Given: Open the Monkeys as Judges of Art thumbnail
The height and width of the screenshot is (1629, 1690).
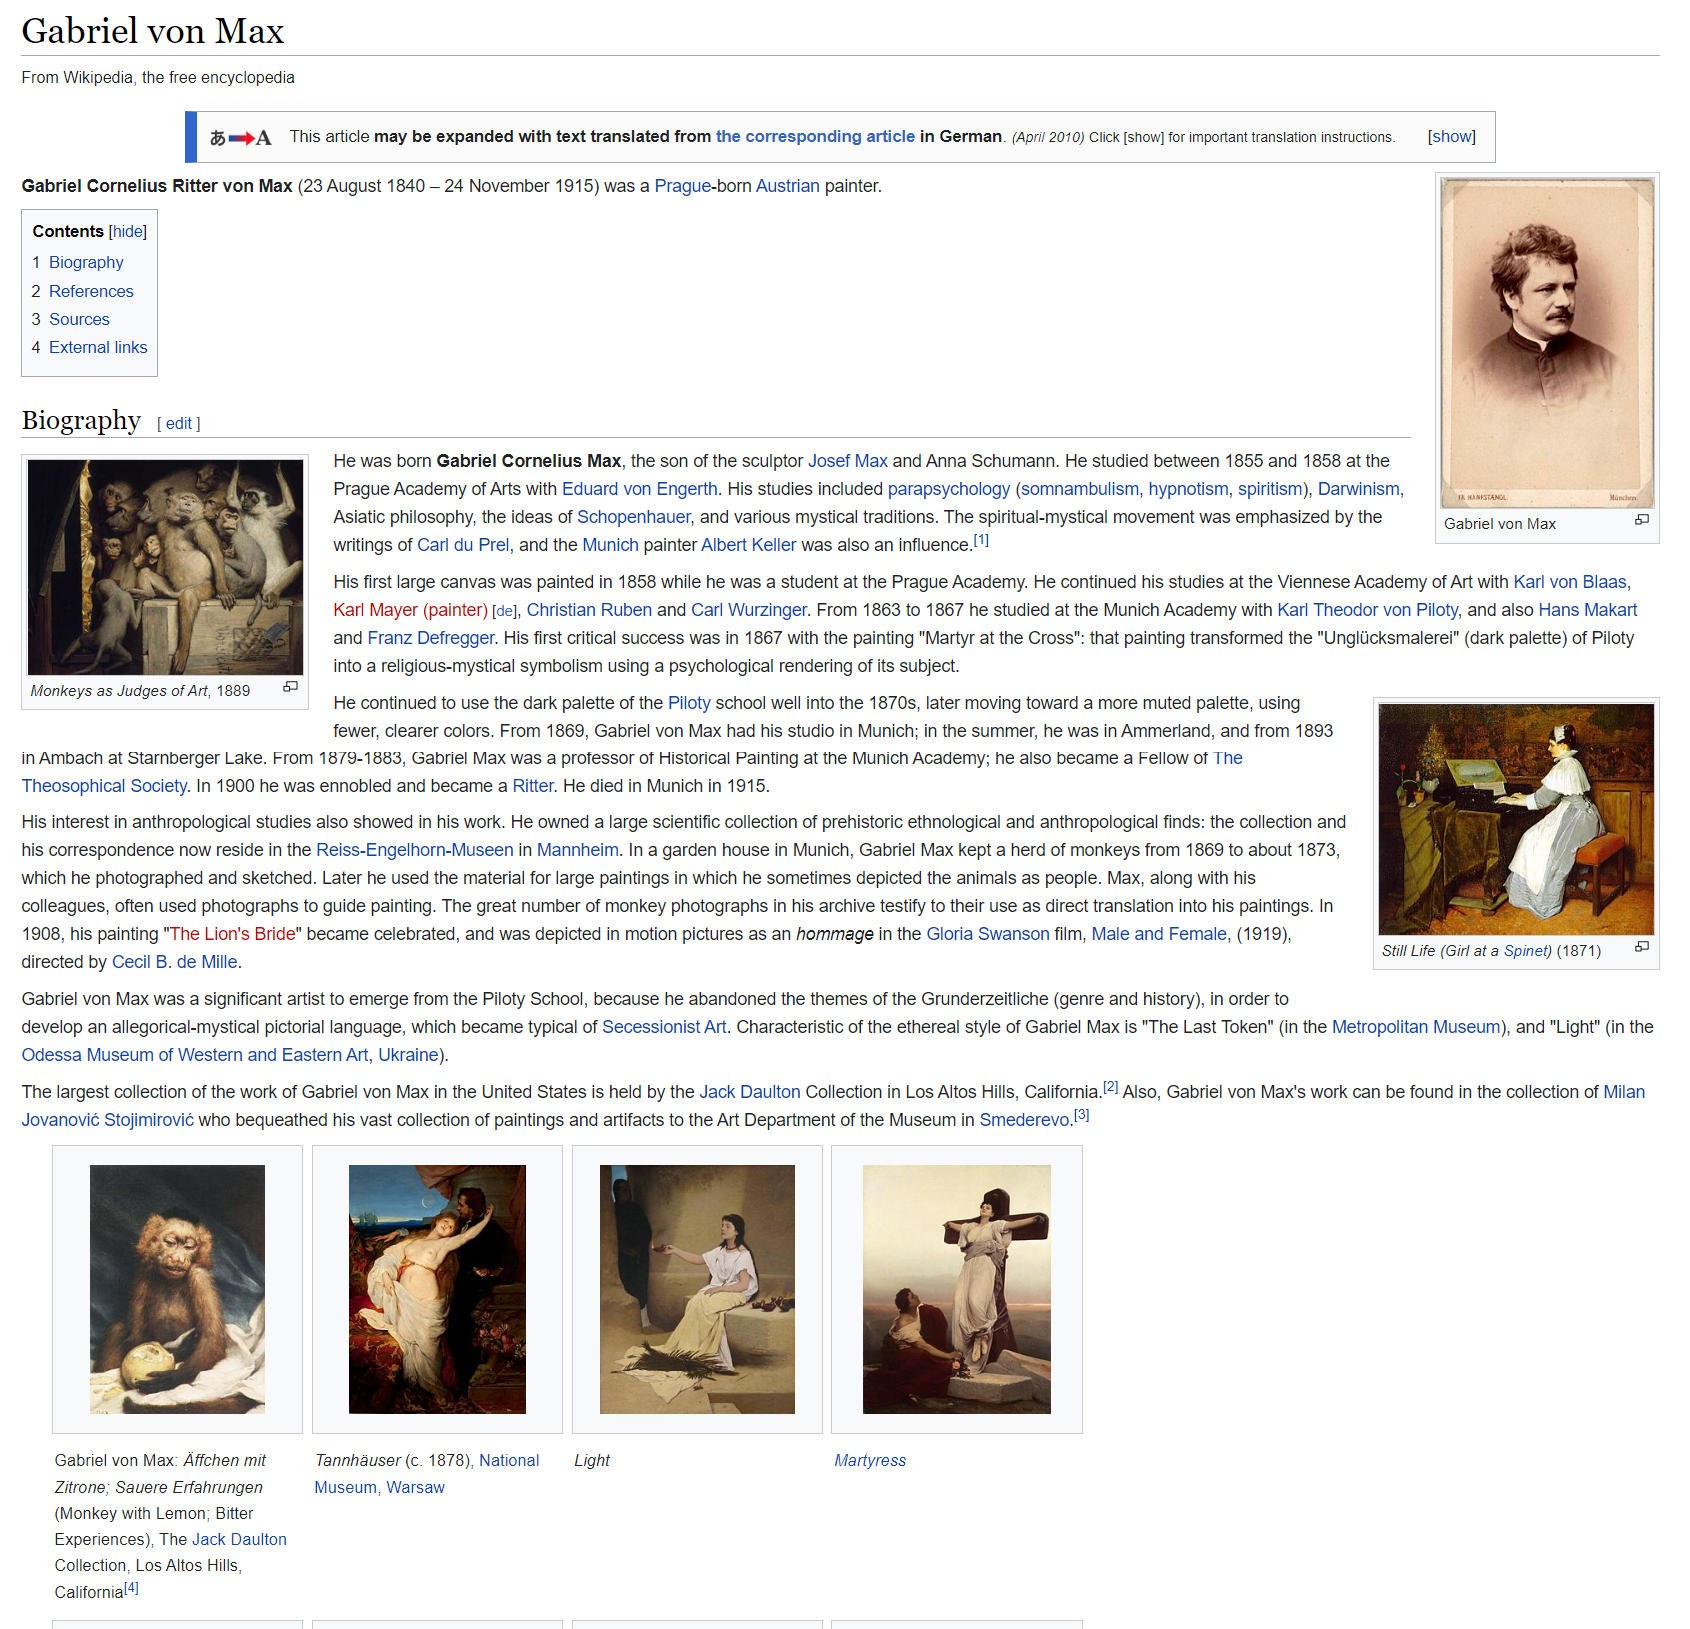Looking at the screenshot, I should tap(165, 567).
